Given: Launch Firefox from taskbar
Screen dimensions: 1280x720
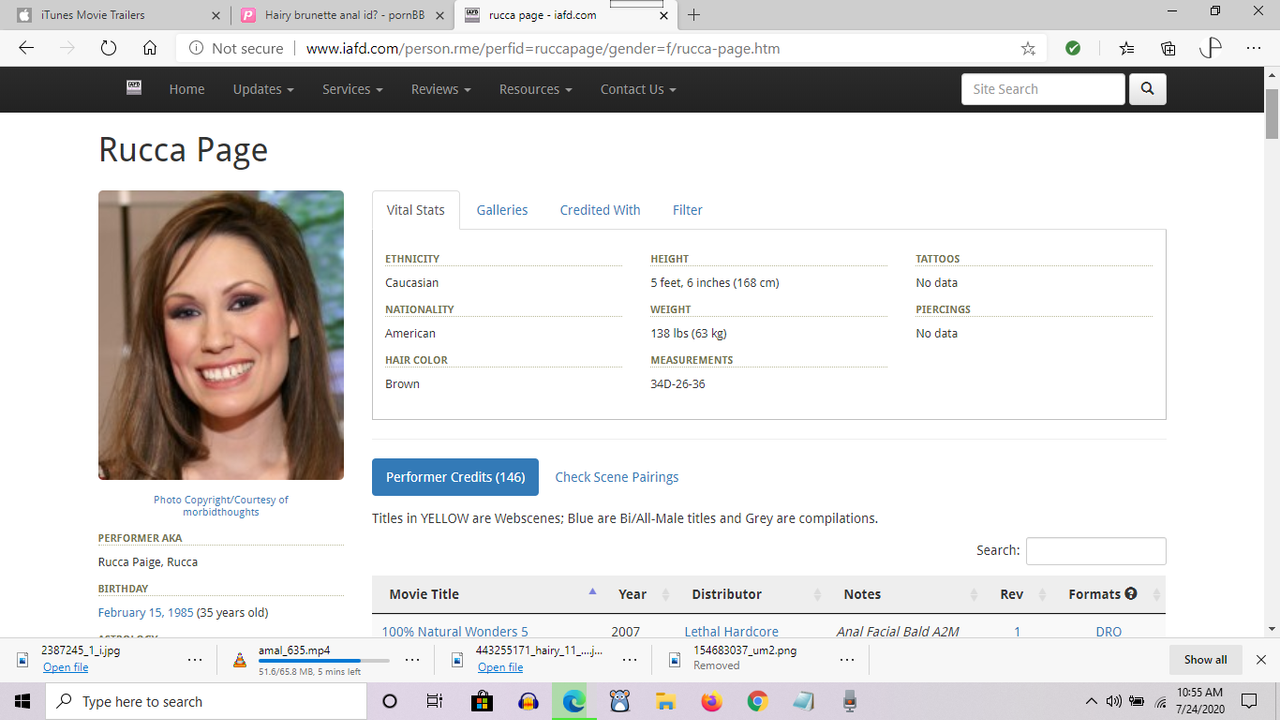Looking at the screenshot, I should [x=711, y=701].
